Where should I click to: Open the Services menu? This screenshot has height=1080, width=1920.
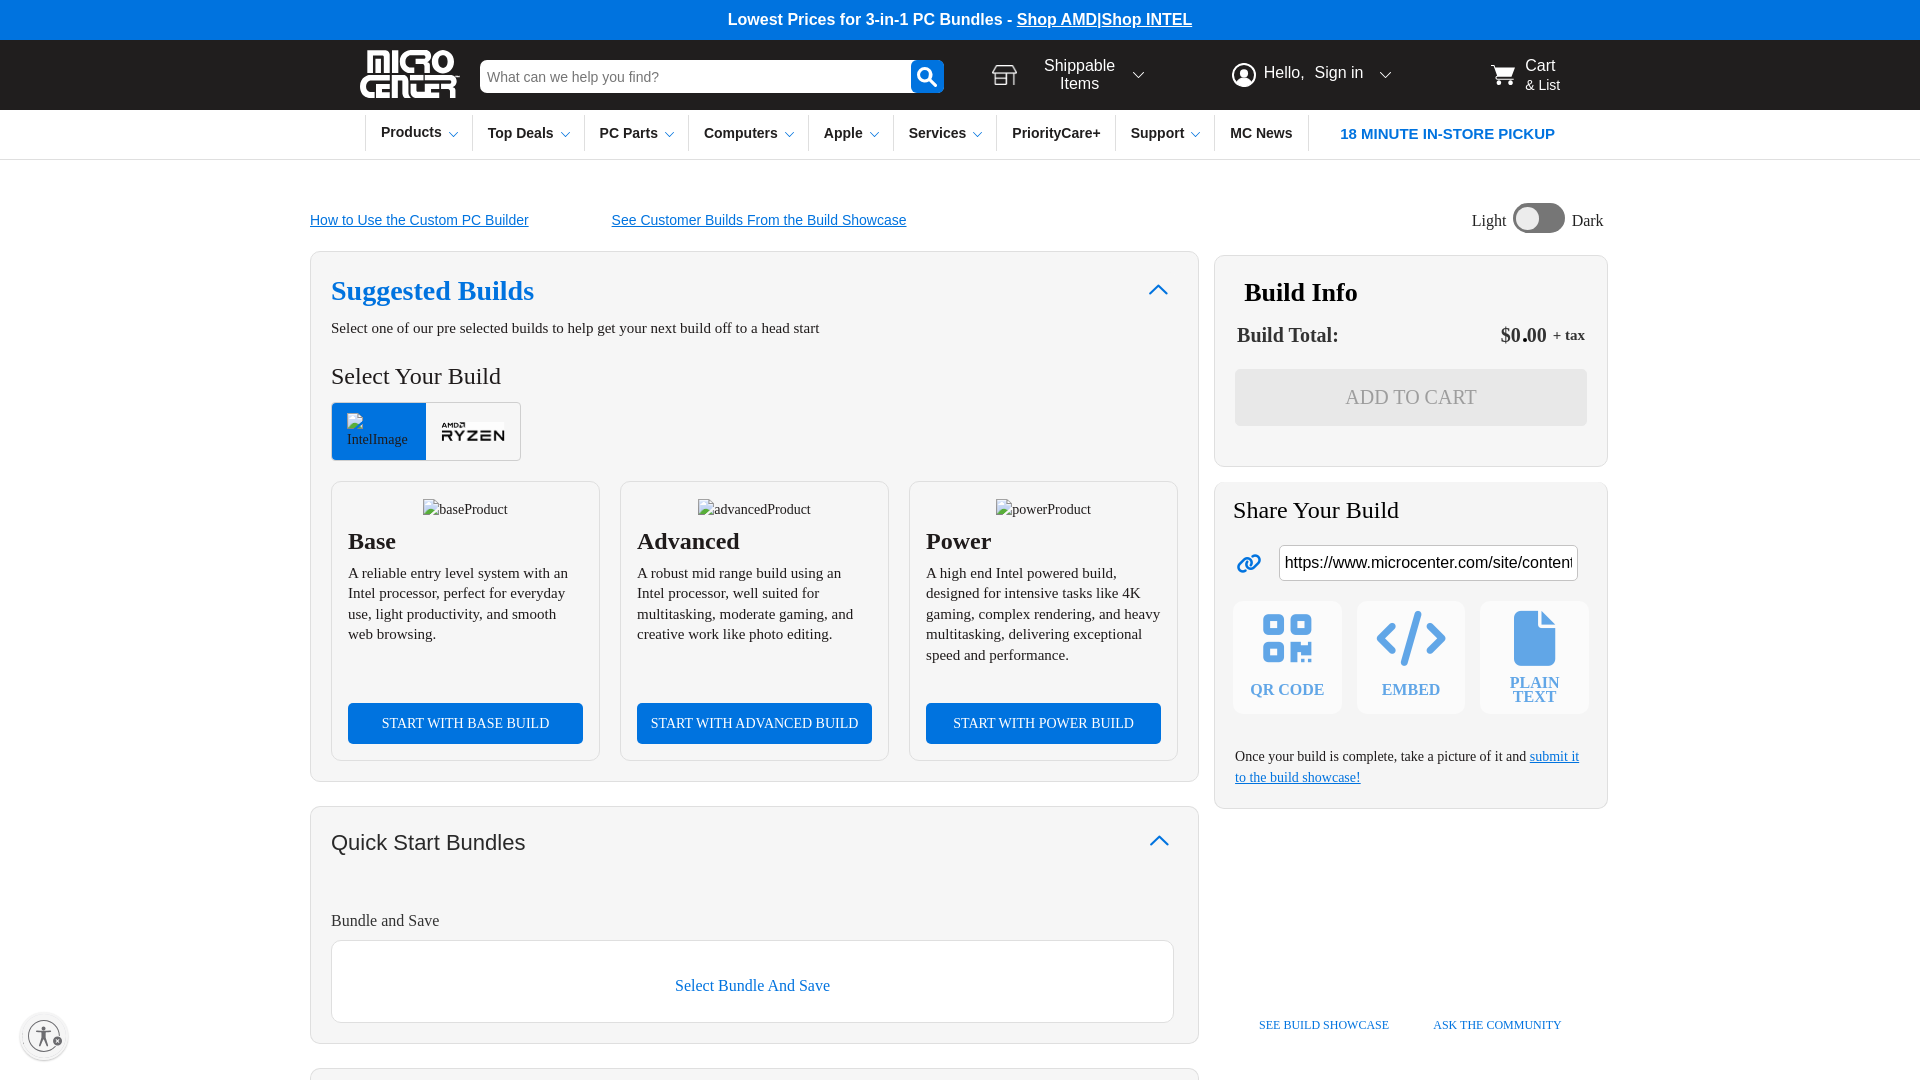point(945,133)
